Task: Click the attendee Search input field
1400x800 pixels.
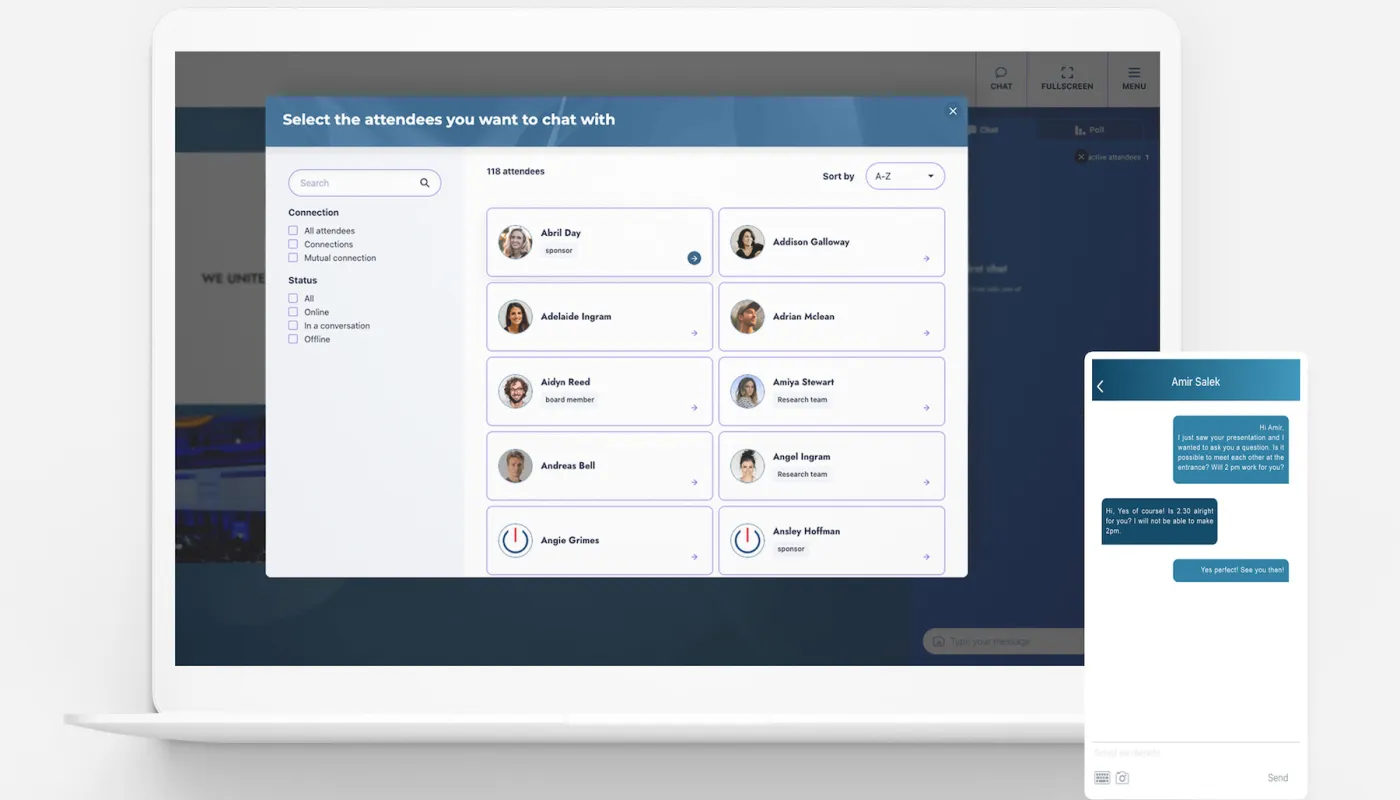Action: [x=355, y=183]
